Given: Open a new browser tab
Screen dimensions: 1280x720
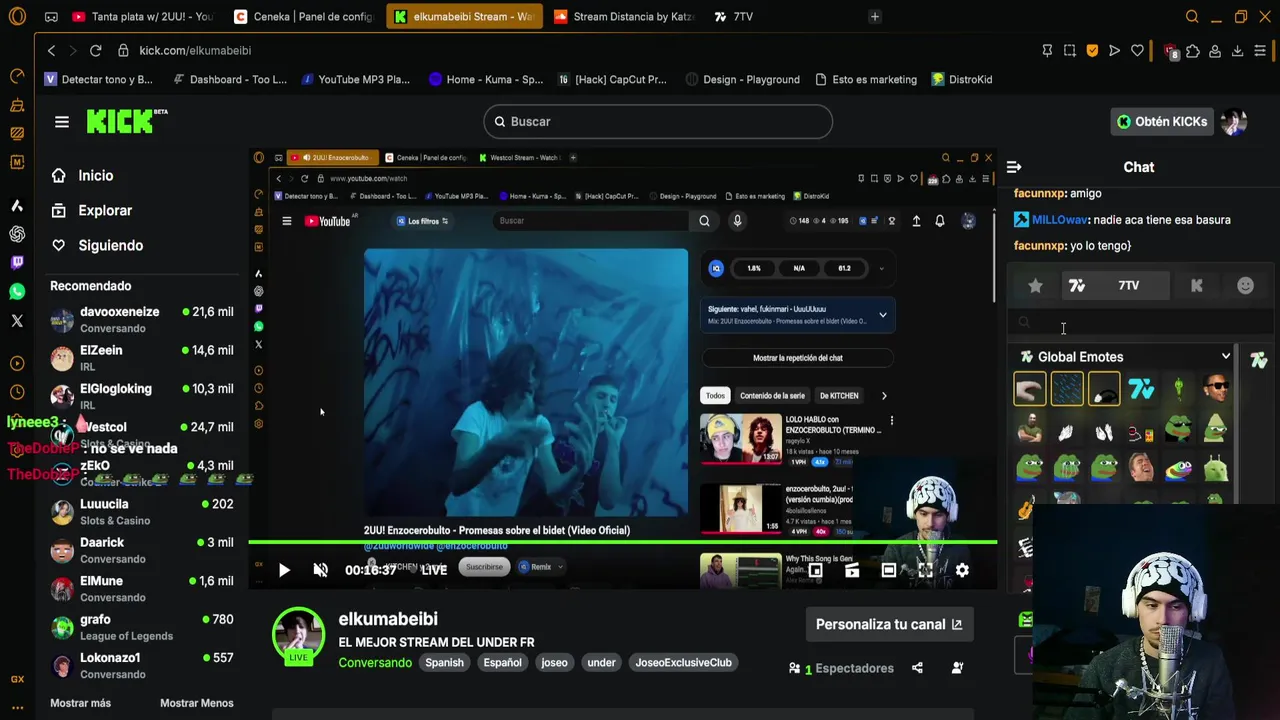Looking at the screenshot, I should [875, 17].
